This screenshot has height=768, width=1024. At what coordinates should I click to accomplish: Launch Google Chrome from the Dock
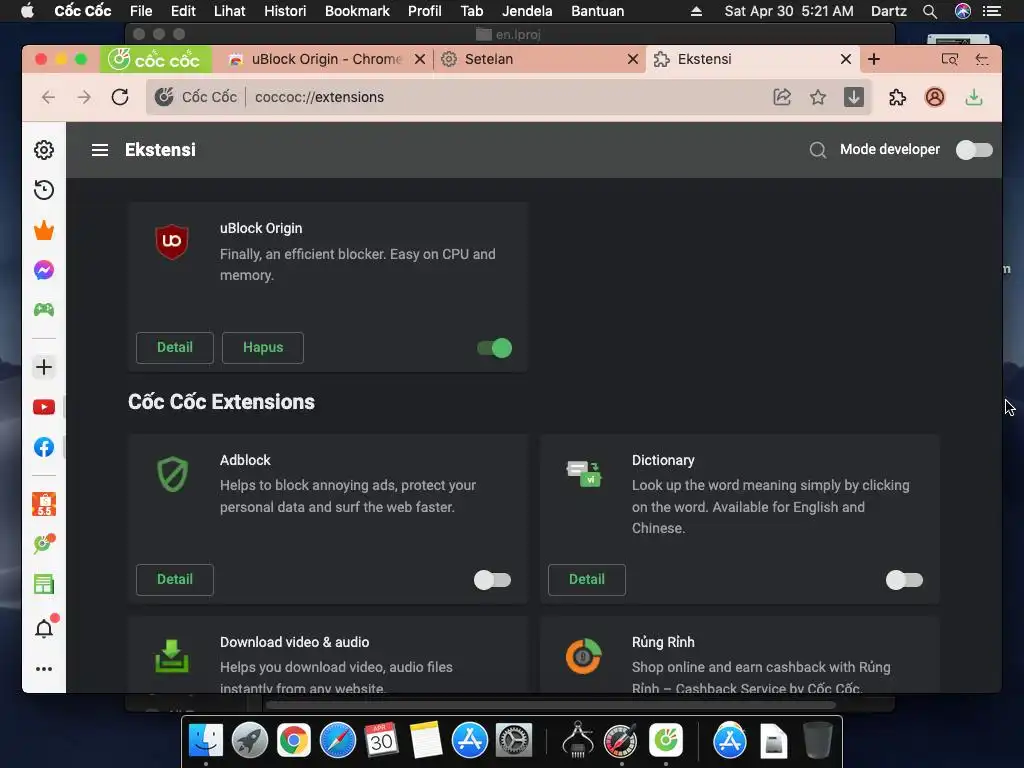click(x=293, y=741)
